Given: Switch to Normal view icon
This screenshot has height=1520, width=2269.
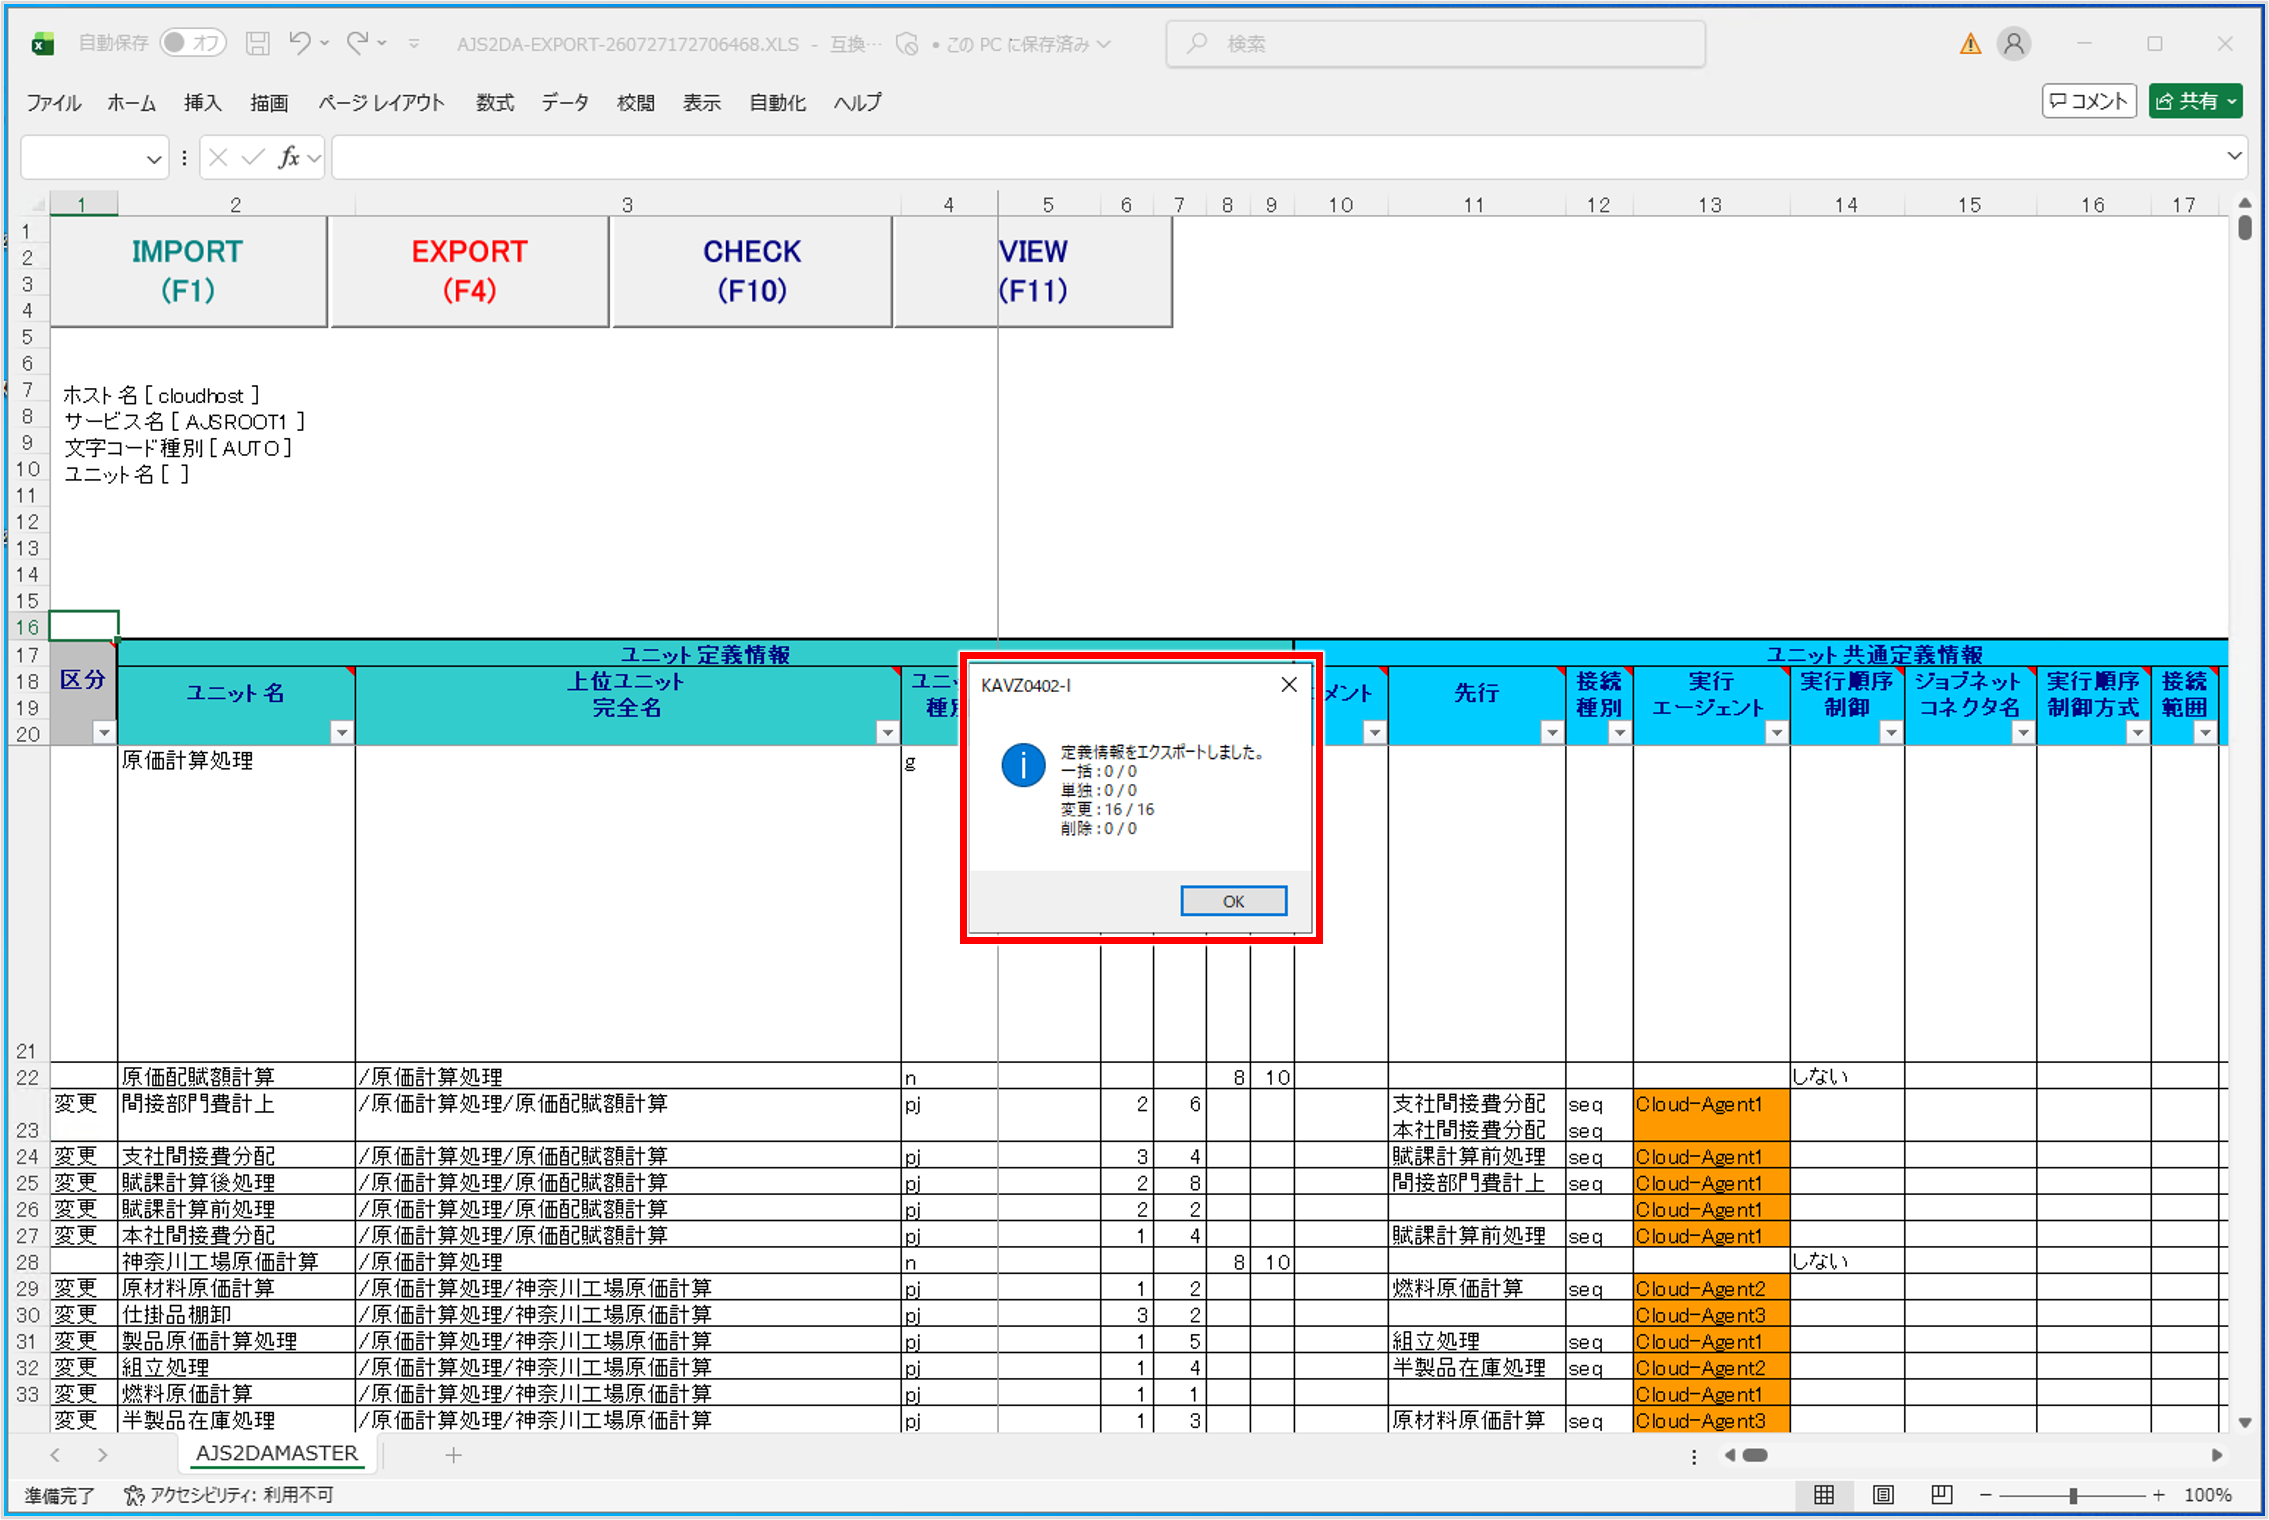Looking at the screenshot, I should [x=1823, y=1495].
